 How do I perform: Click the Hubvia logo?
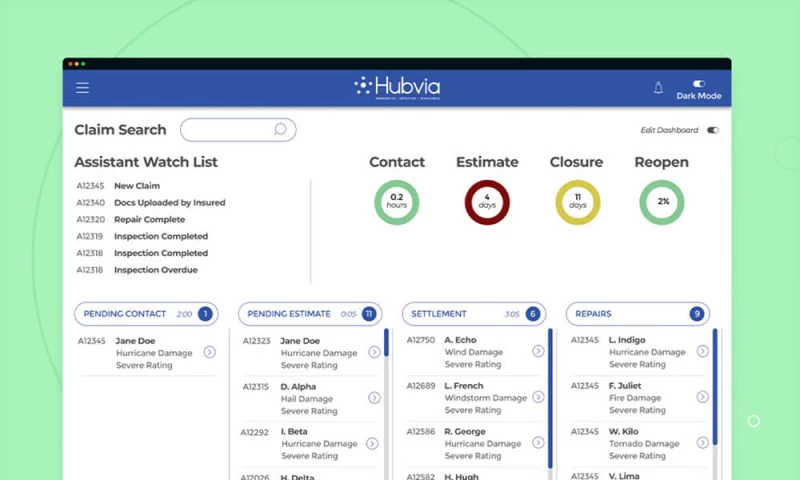(x=397, y=88)
